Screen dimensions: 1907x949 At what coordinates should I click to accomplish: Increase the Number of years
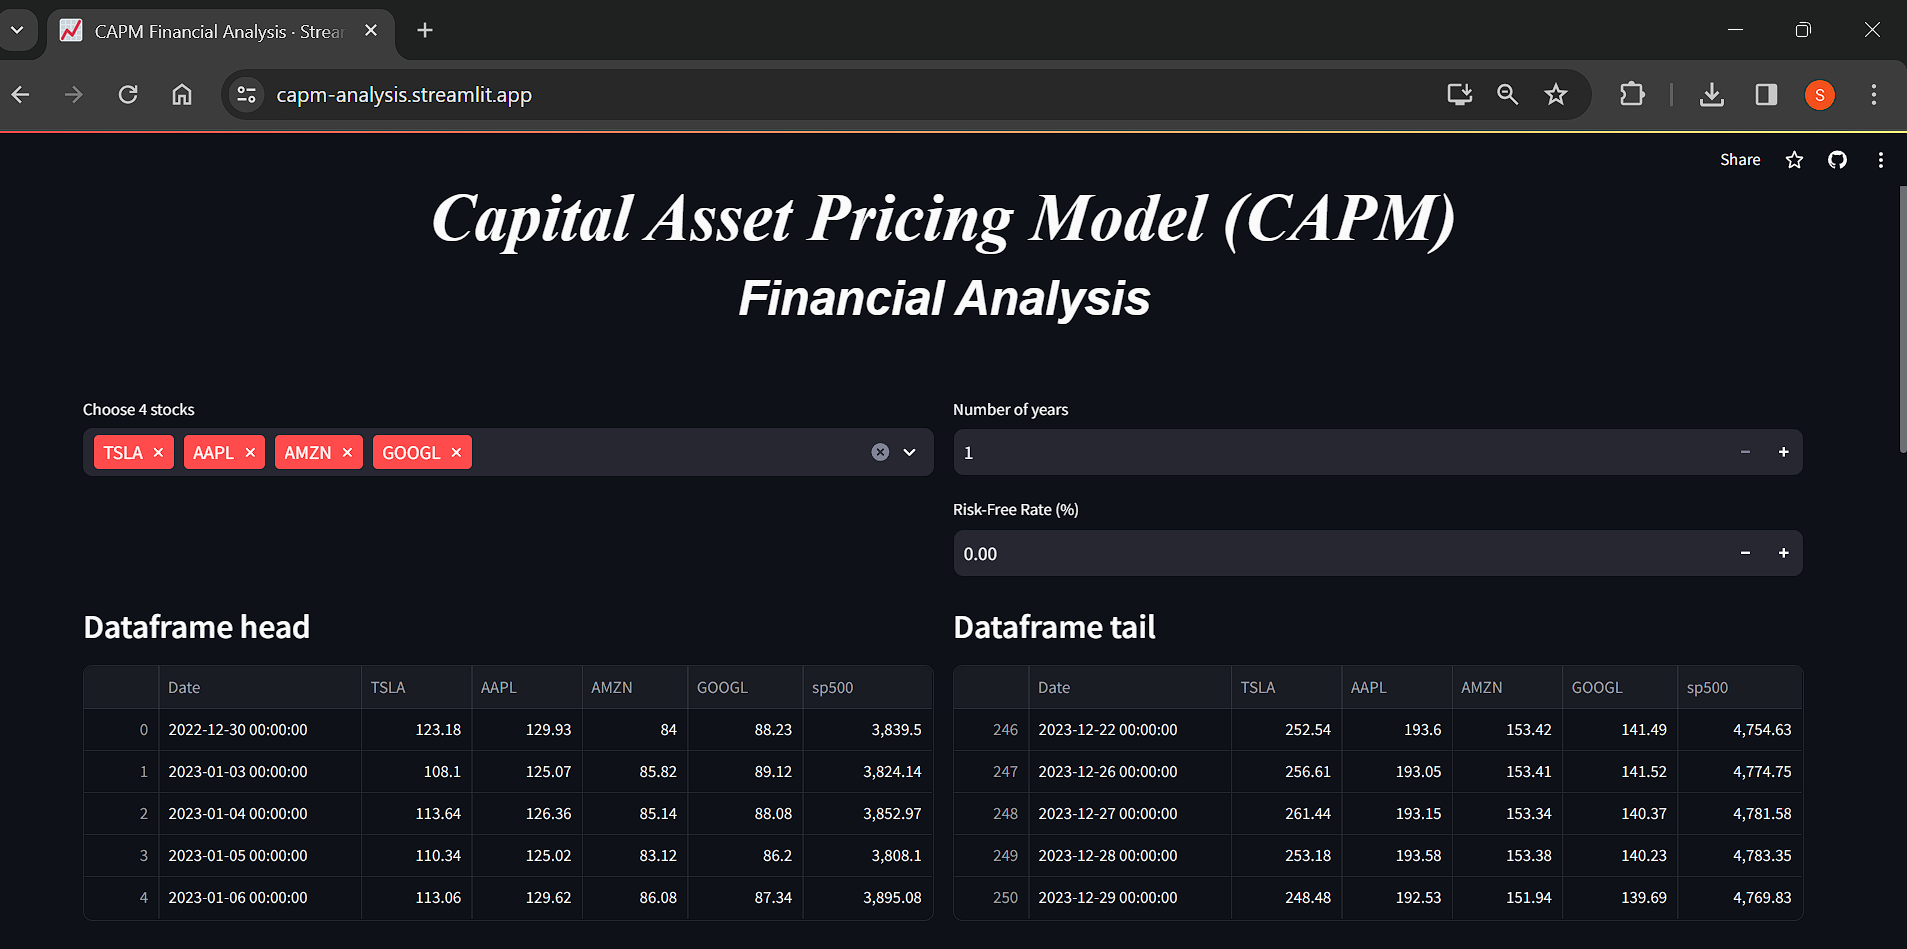[x=1783, y=452]
